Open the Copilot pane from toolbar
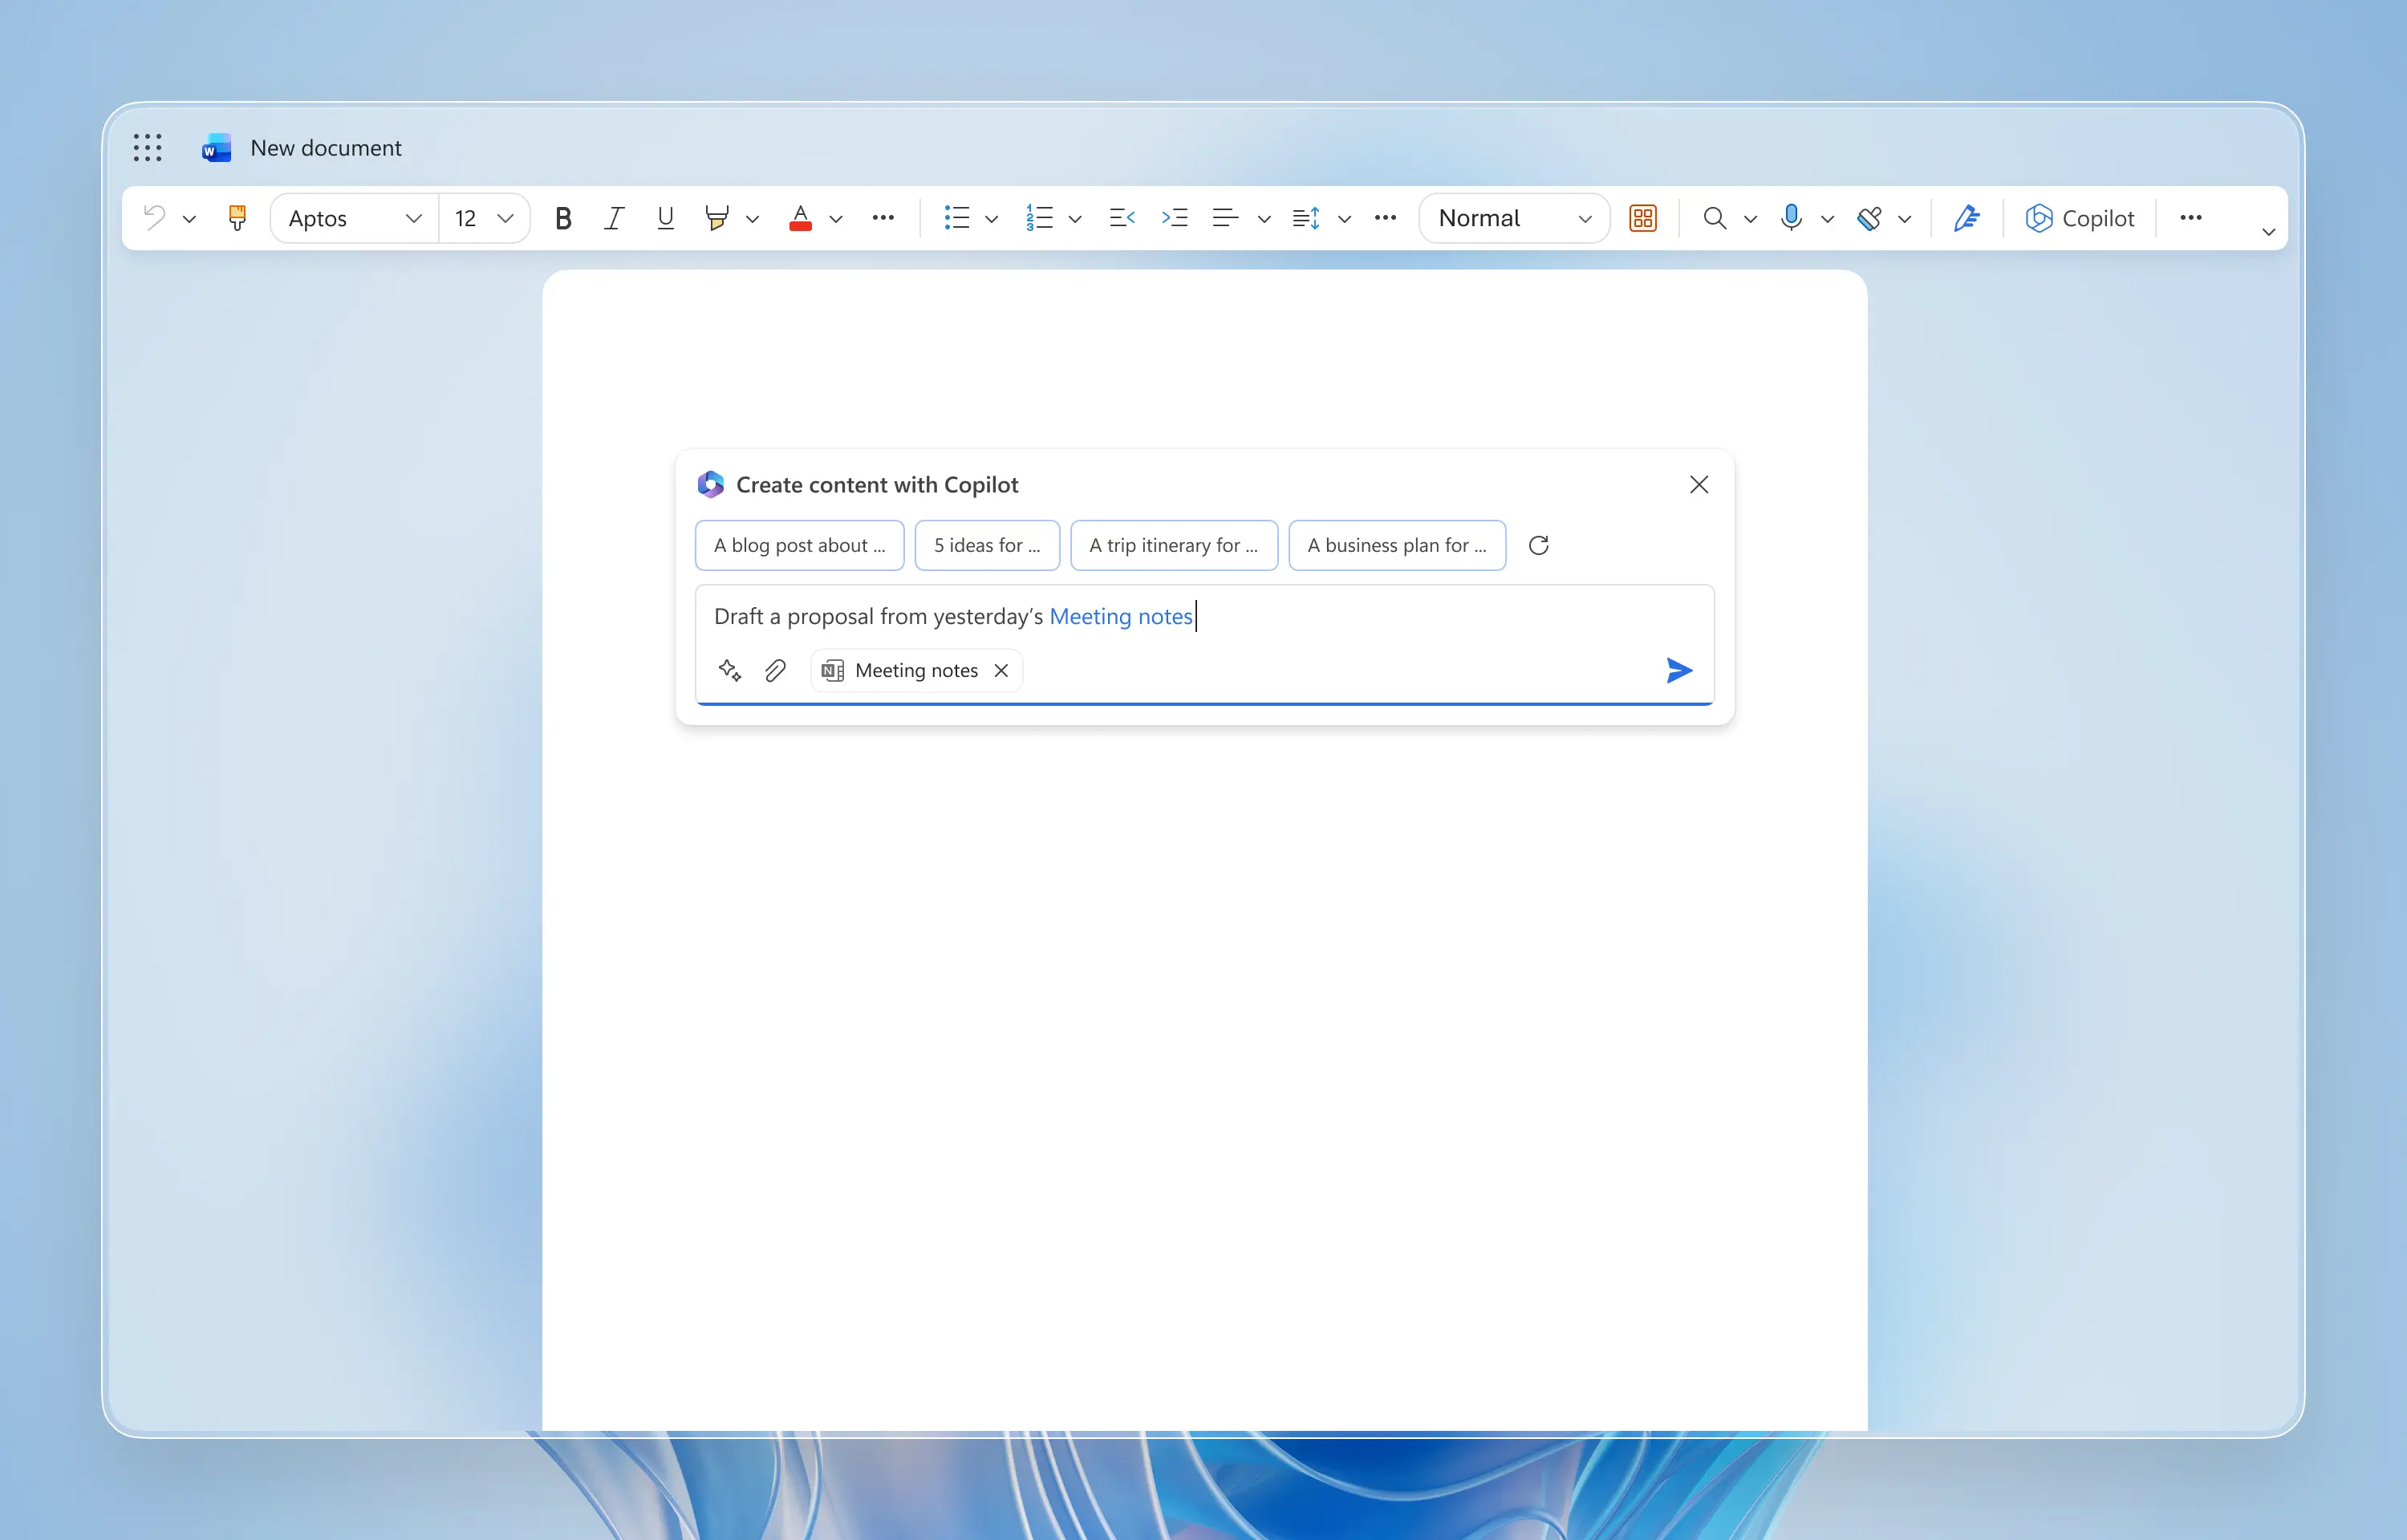2407x1540 pixels. coord(2080,218)
